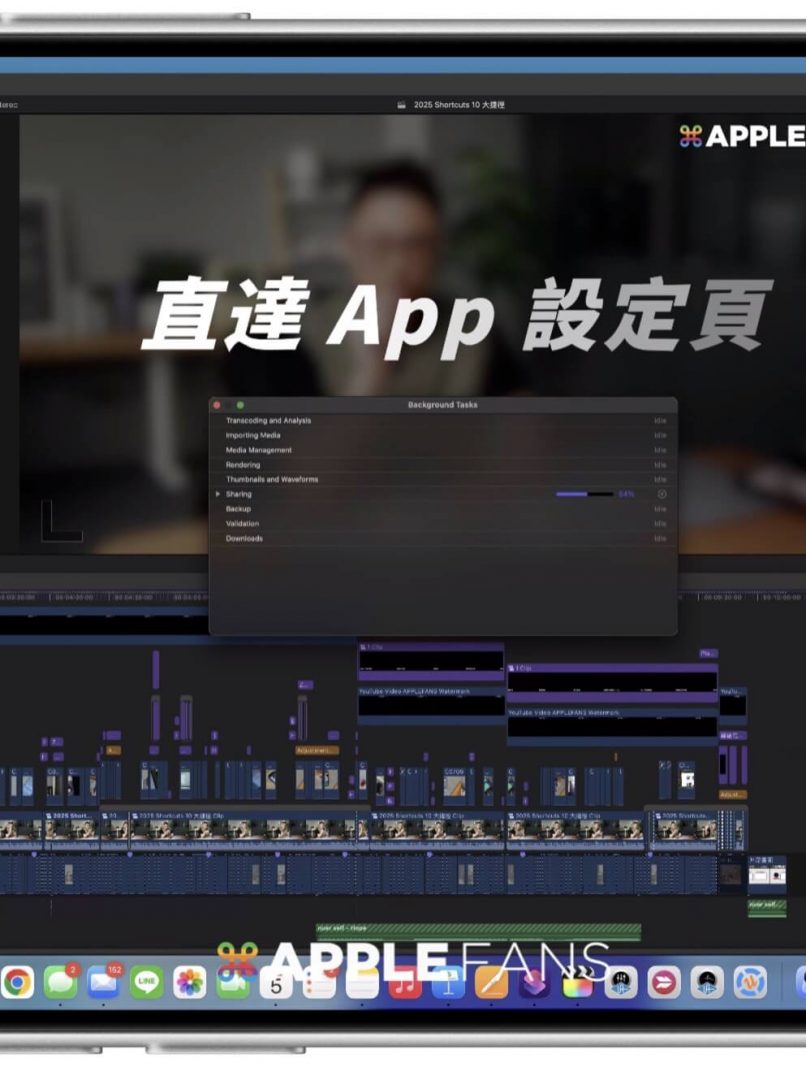Switch to Final Cut Pro in the Dock
Screen dimensions: 806x1067
tap(578, 983)
